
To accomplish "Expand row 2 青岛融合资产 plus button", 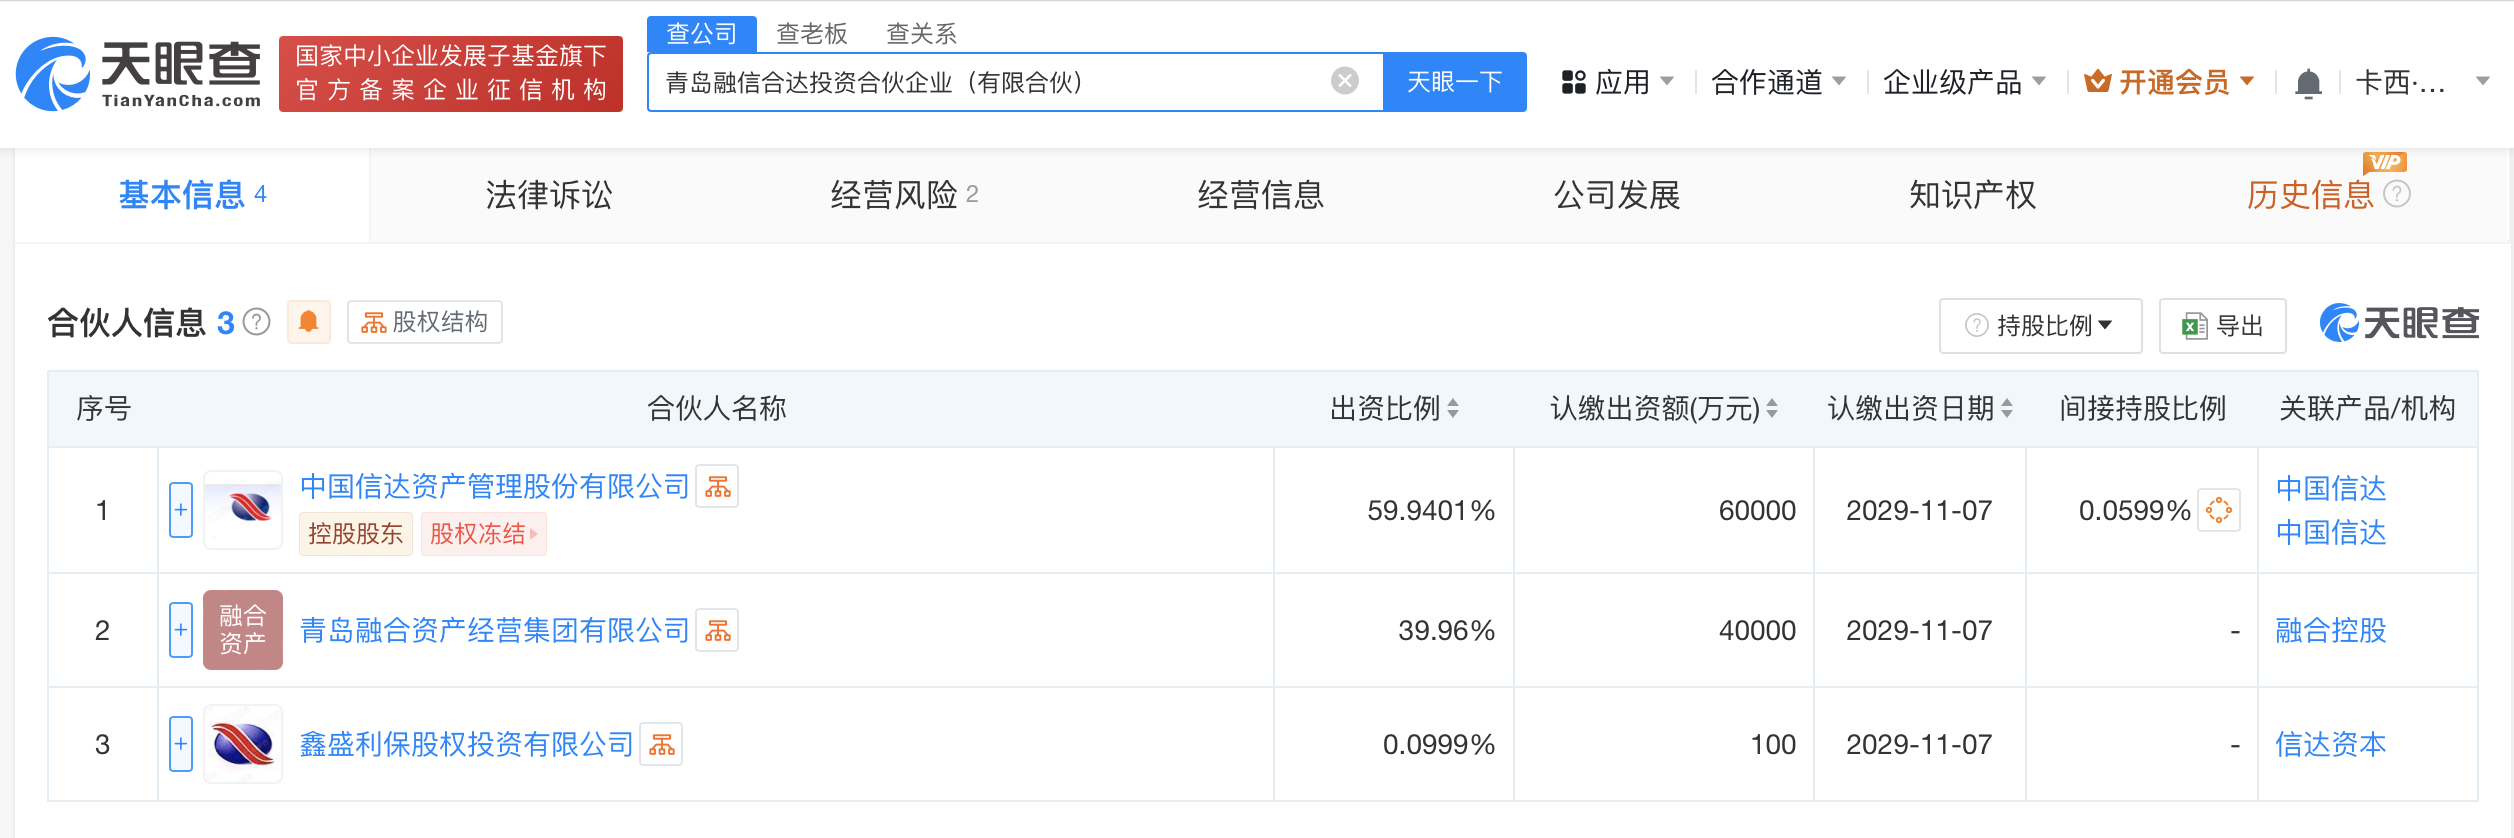I will tap(181, 630).
